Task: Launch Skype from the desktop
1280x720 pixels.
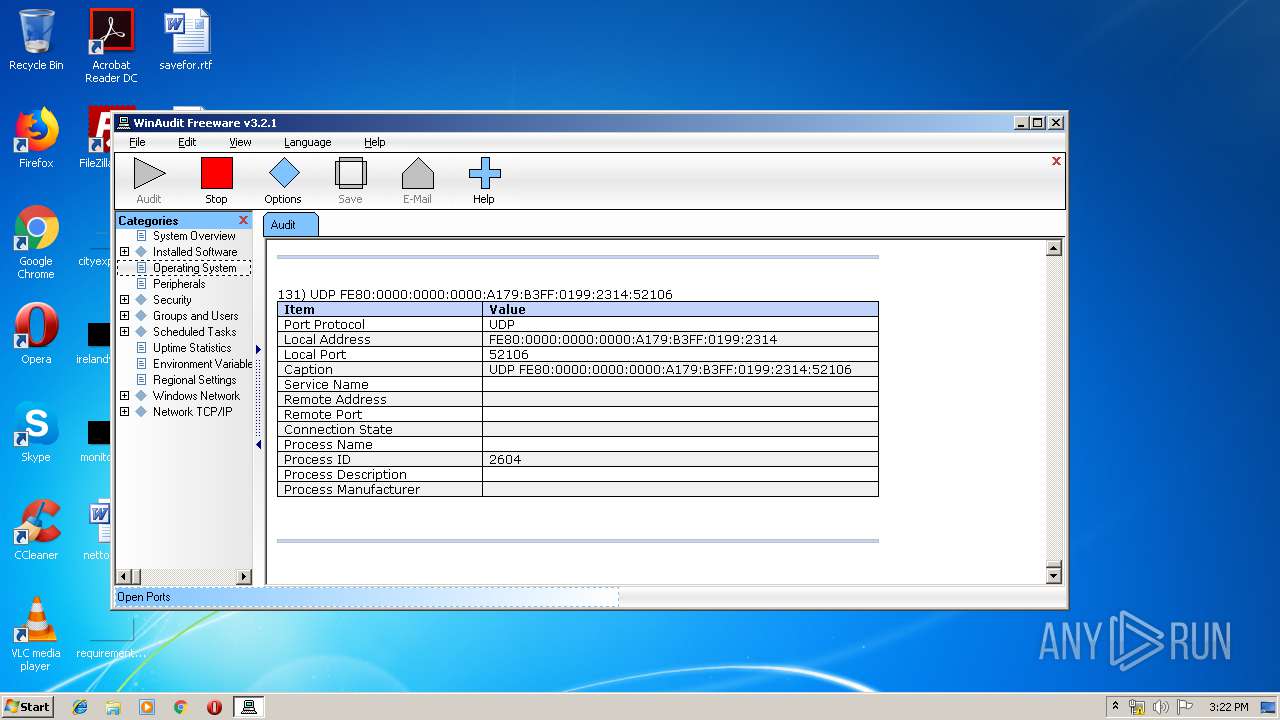Action: (x=36, y=432)
